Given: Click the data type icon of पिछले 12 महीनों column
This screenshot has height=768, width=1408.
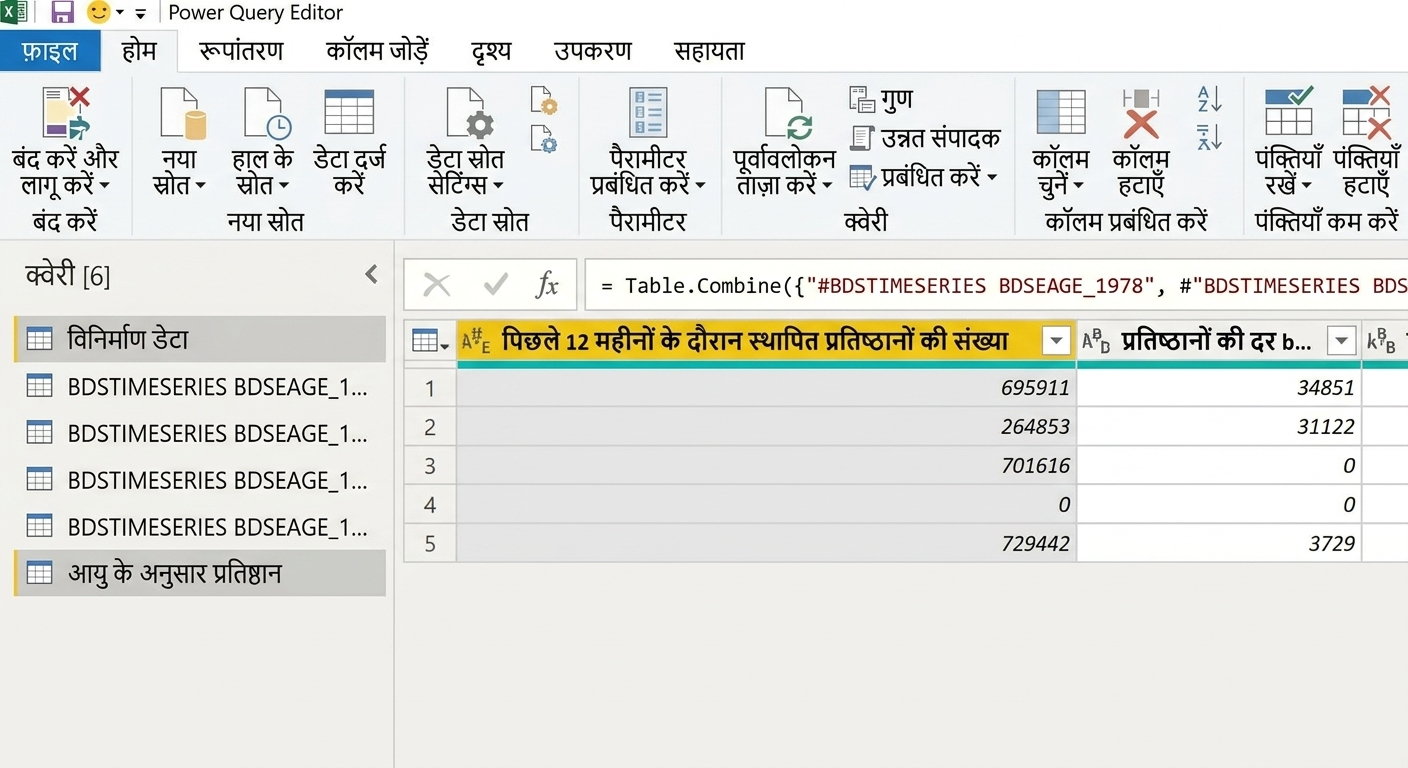Looking at the screenshot, I should click(475, 342).
